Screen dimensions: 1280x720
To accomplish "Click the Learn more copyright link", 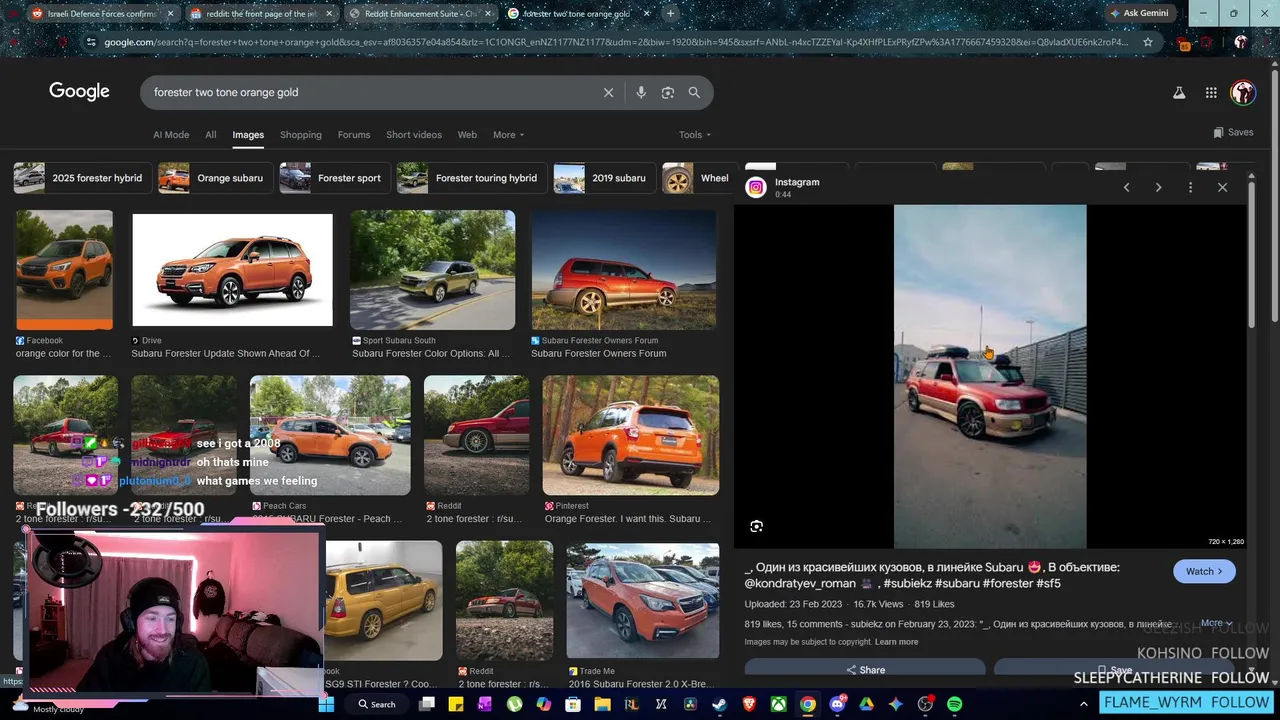I will click(896, 642).
